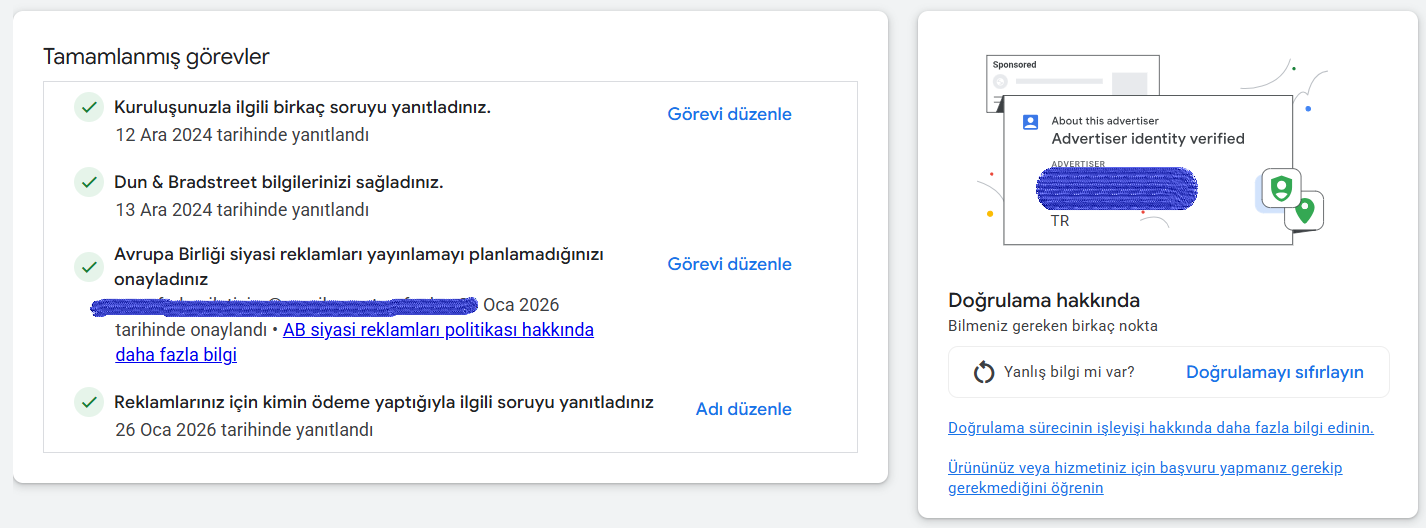Open AB siyasi reklamları politikası info link
The height and width of the screenshot is (528, 1426).
tap(355, 342)
